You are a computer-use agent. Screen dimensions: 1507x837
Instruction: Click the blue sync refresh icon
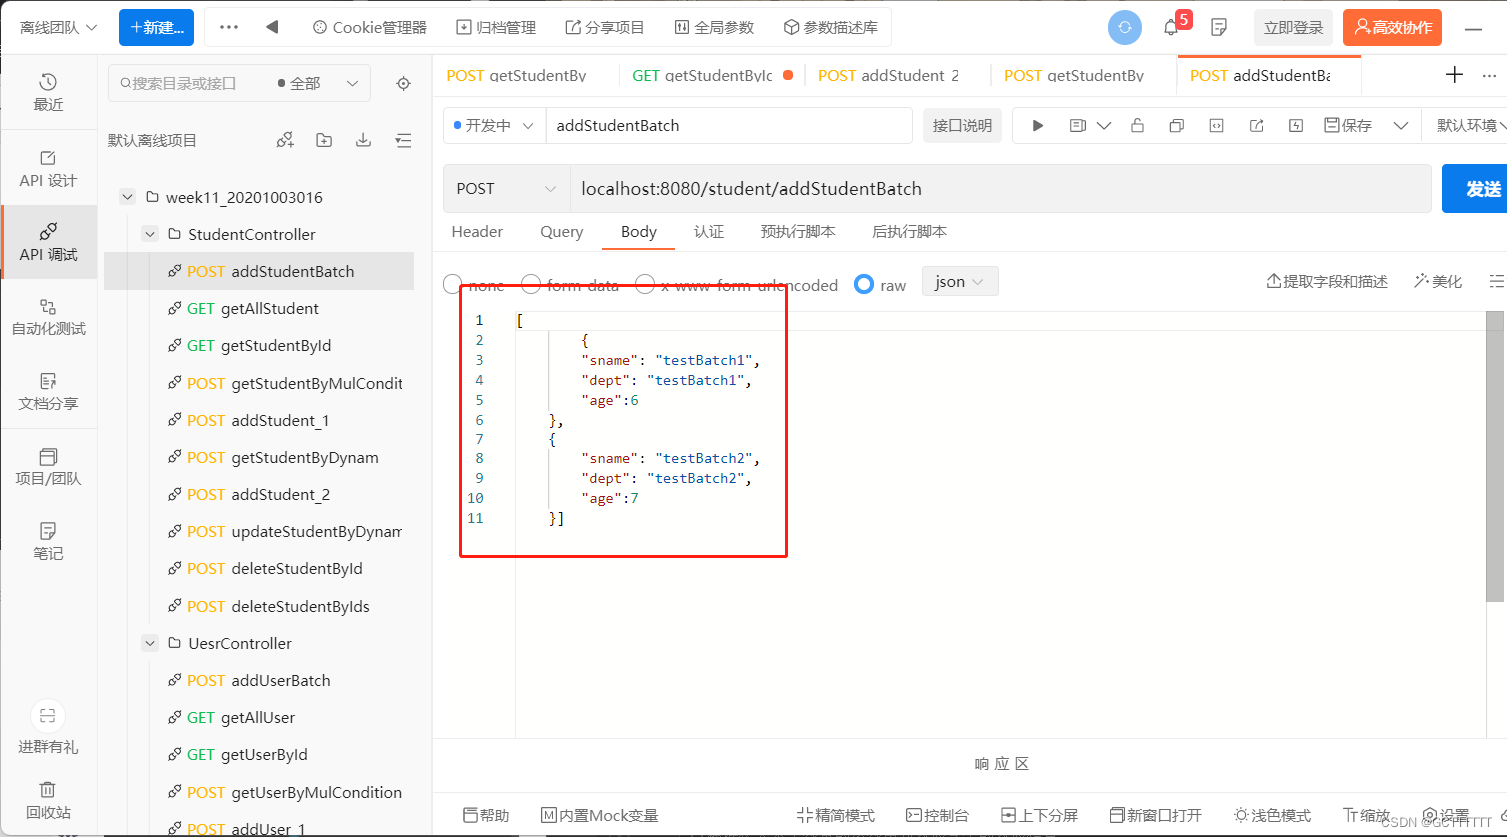click(1125, 27)
